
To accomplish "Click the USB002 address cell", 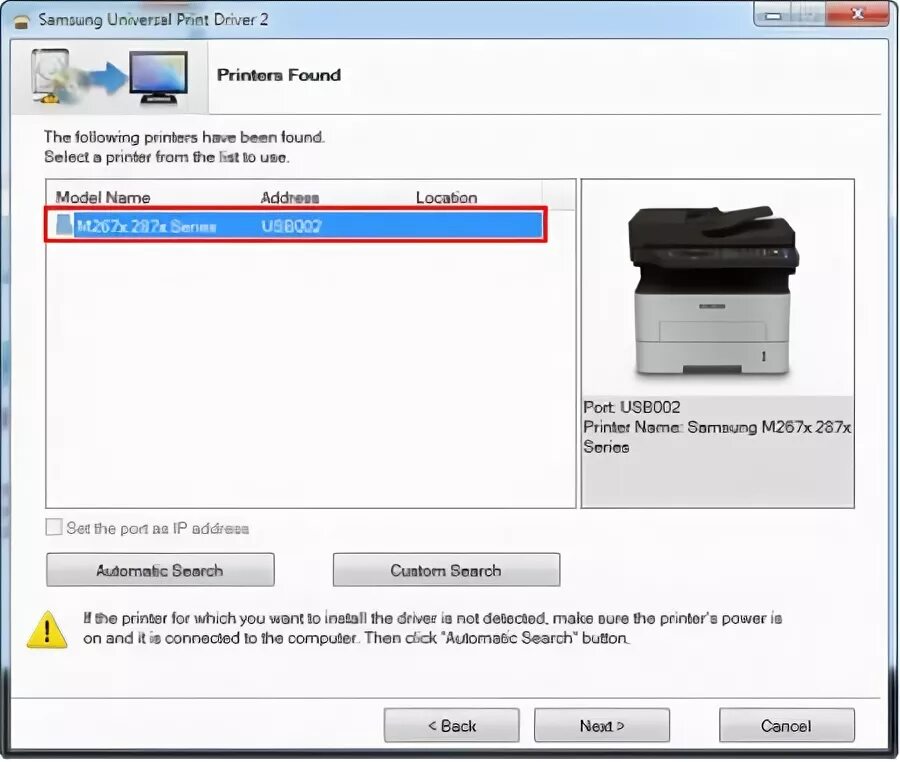I will pyautogui.click(x=291, y=226).
